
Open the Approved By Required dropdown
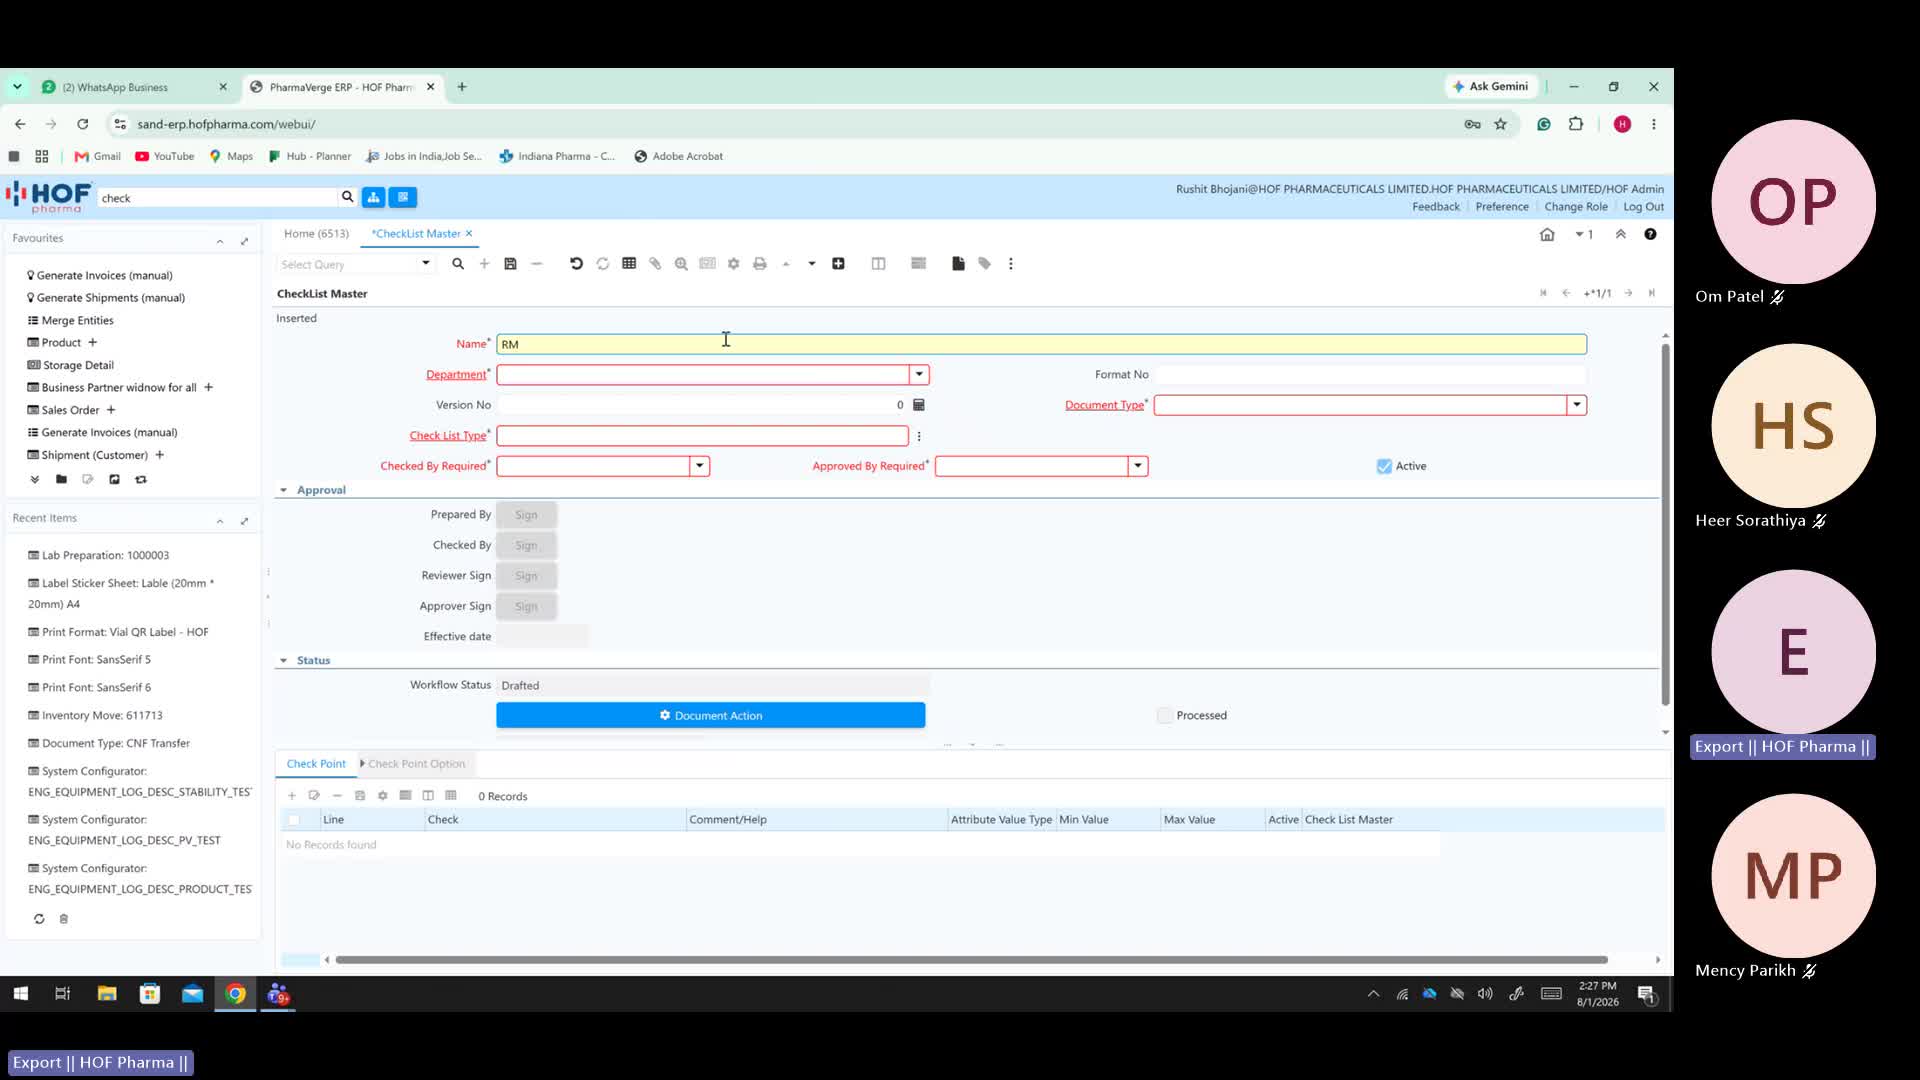pos(1138,466)
